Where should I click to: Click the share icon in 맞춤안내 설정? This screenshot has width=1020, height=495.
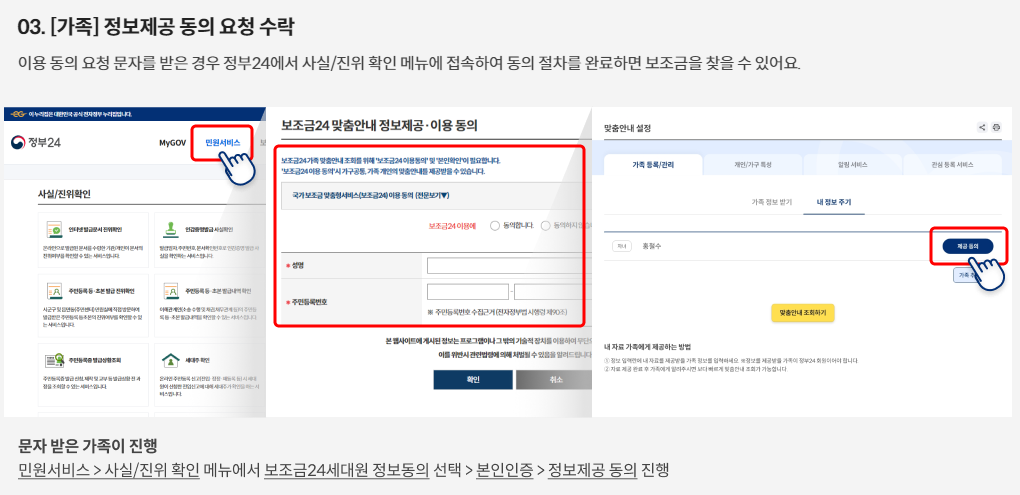point(982,127)
